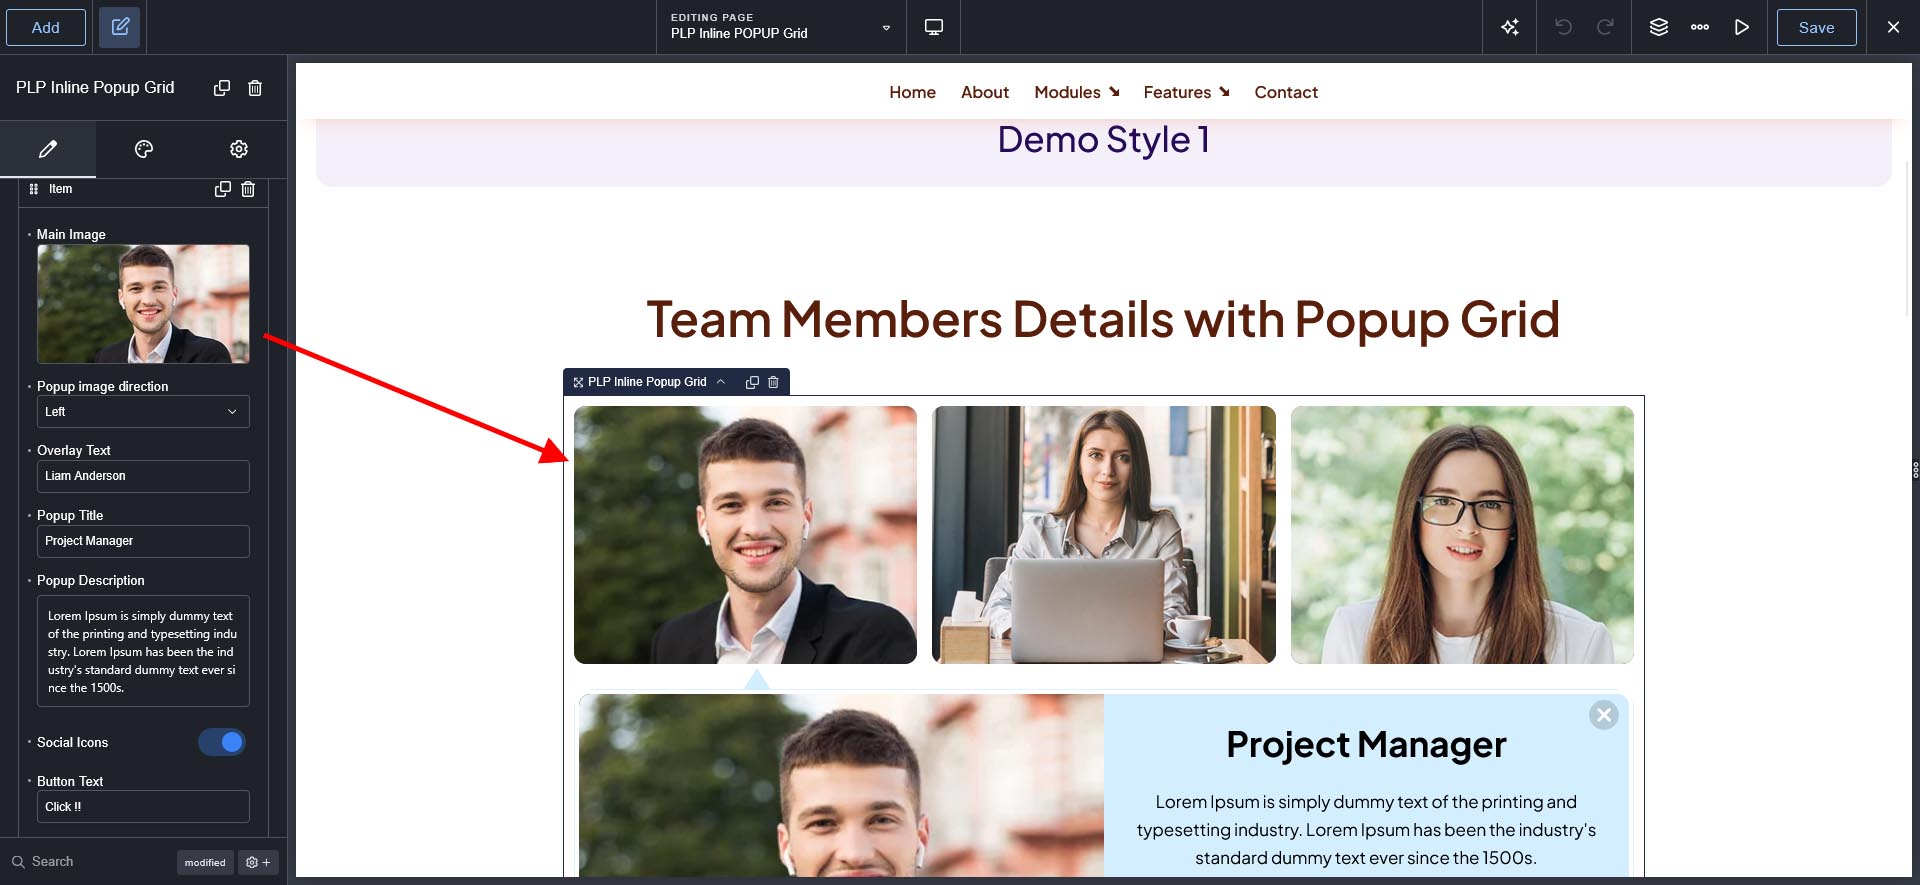Viewport: 1920px width, 885px height.
Task: Go to the Home nav link
Action: coord(913,92)
